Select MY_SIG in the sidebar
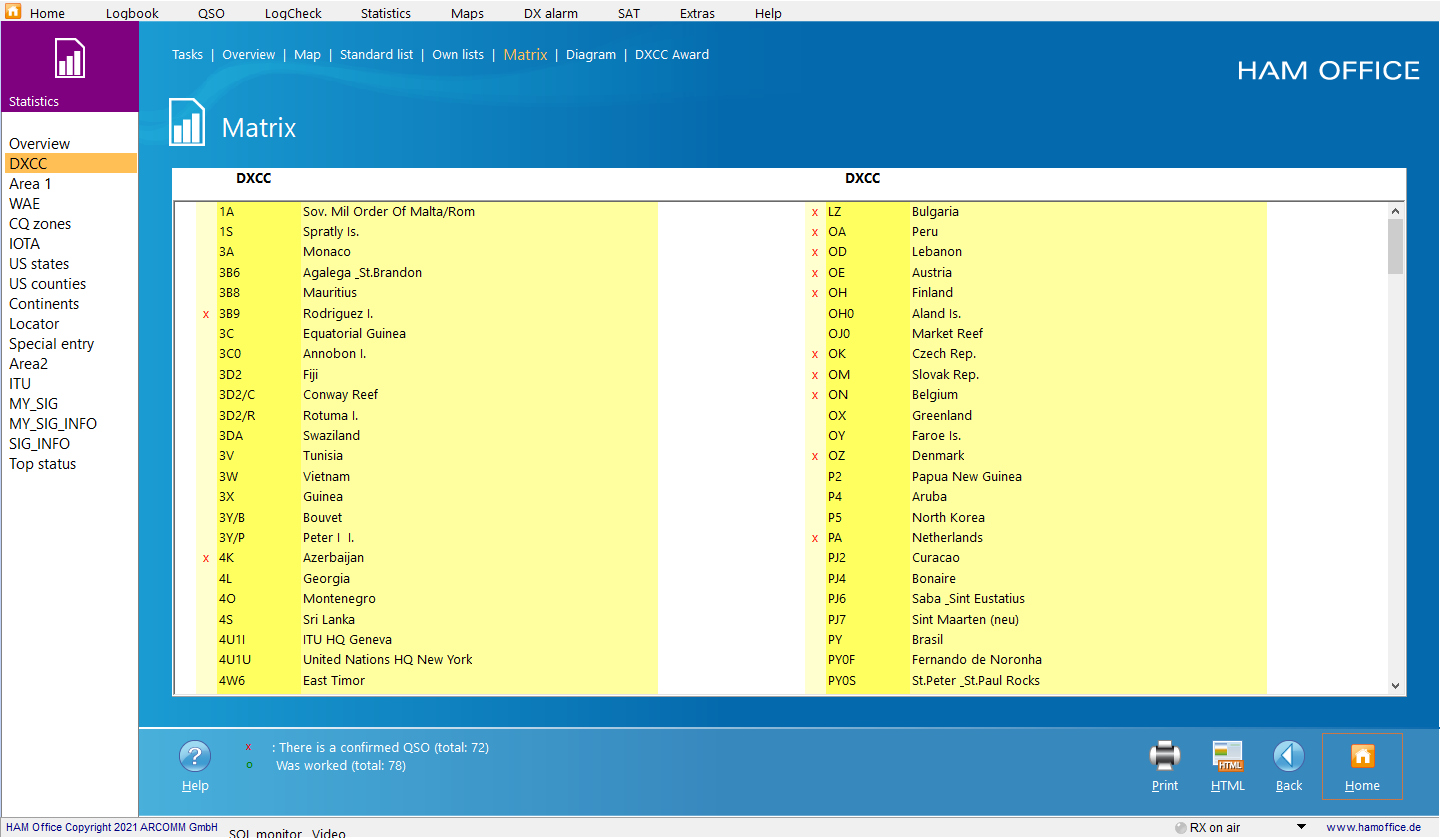The width and height of the screenshot is (1440, 838). pyautogui.click(x=33, y=404)
